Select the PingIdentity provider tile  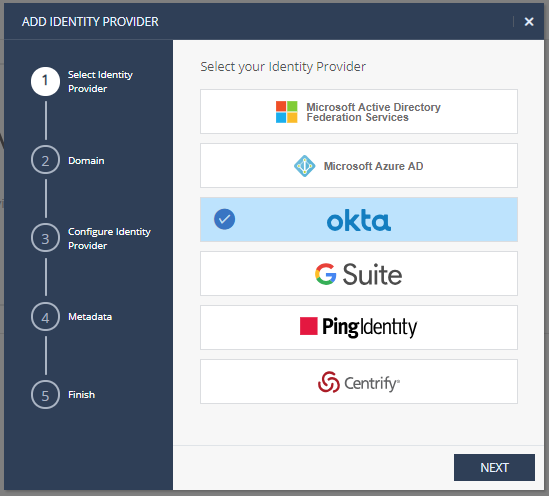[x=359, y=327]
